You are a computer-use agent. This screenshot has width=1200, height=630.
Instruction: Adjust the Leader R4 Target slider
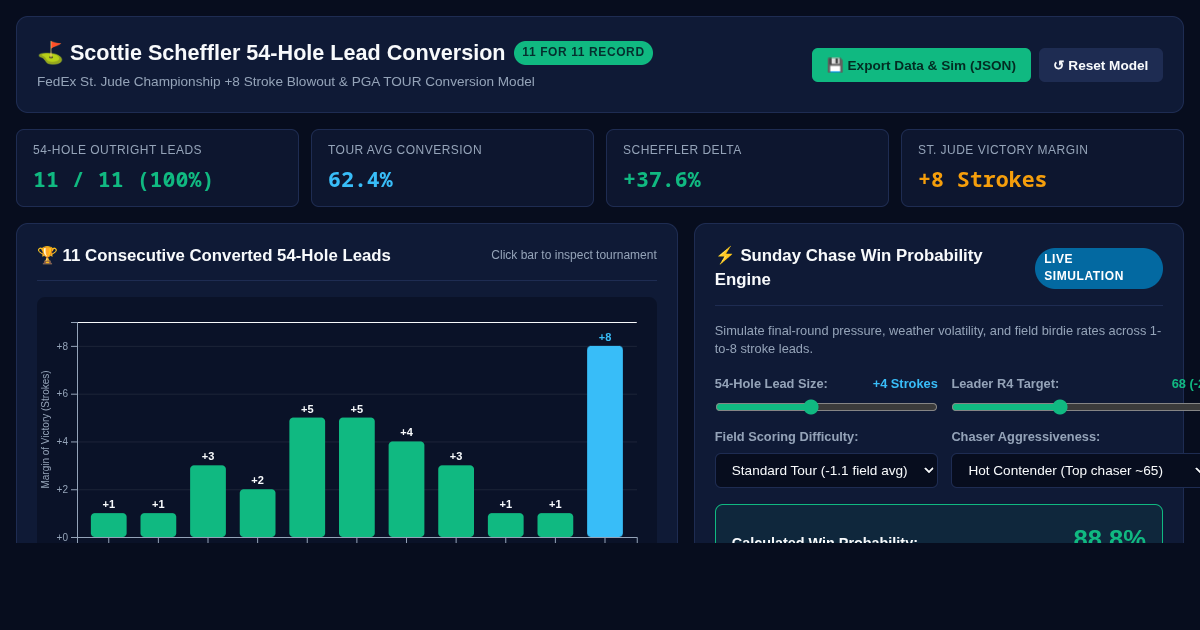1076,407
